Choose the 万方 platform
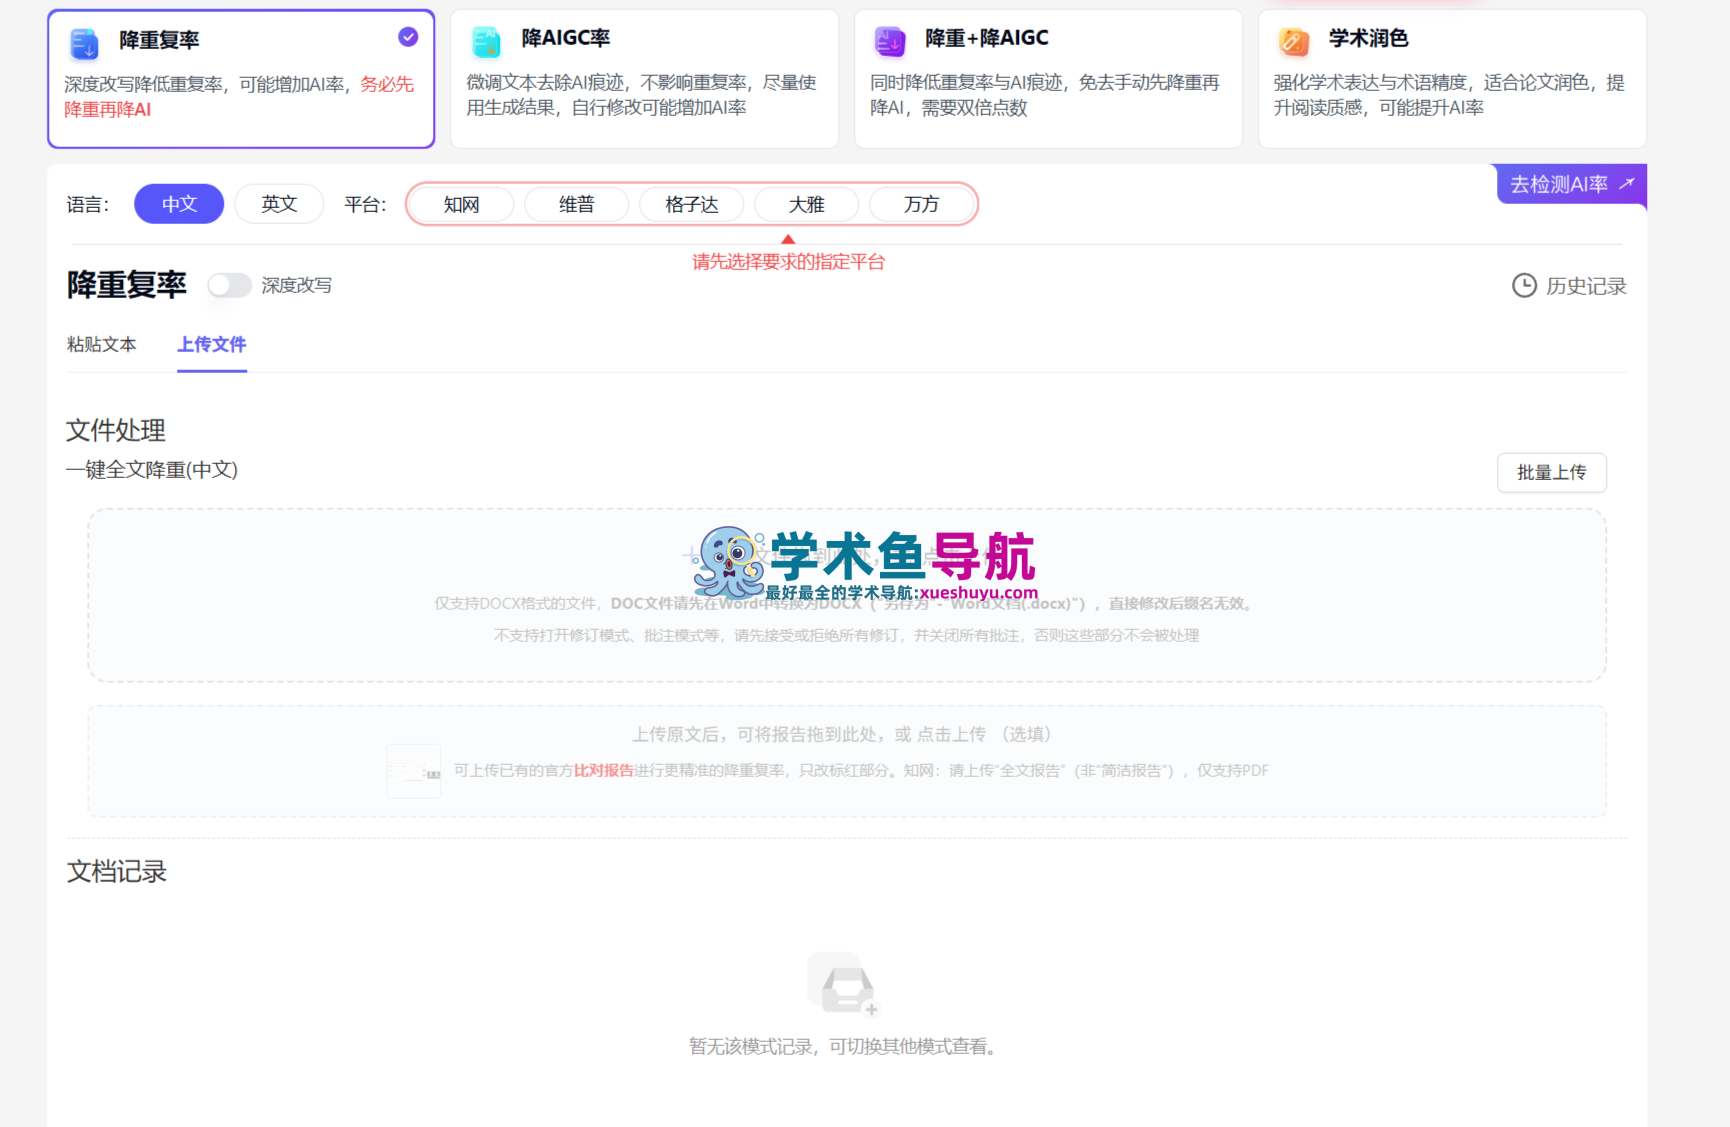Screen dimensions: 1730x1127 922,205
